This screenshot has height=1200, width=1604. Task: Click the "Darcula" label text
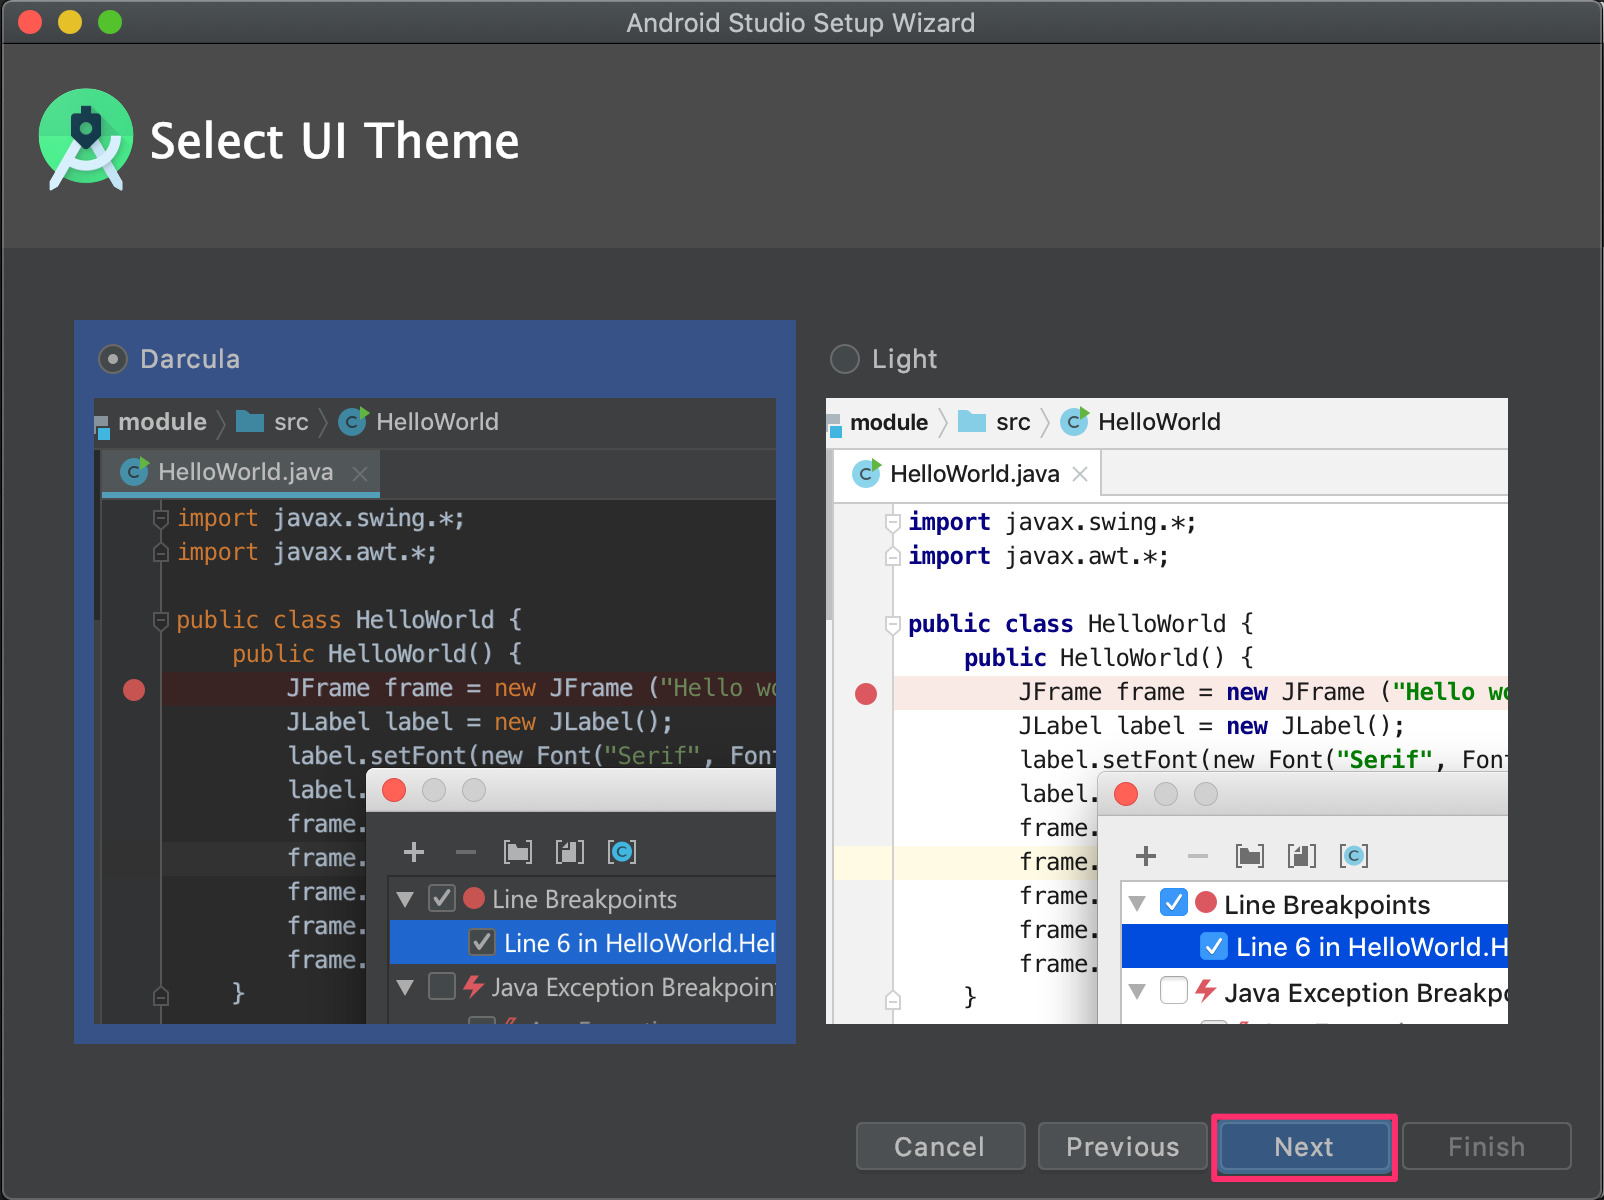click(x=190, y=359)
